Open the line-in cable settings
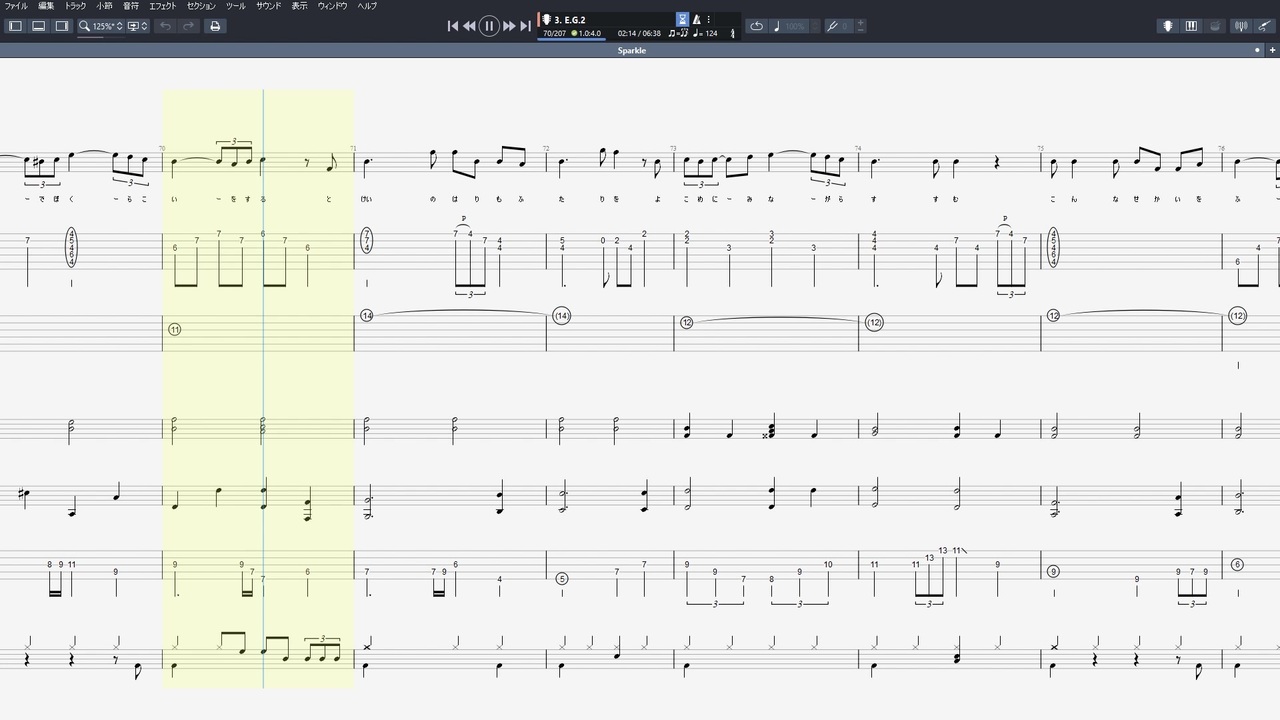Viewport: 1280px width, 720px height. point(1265,26)
